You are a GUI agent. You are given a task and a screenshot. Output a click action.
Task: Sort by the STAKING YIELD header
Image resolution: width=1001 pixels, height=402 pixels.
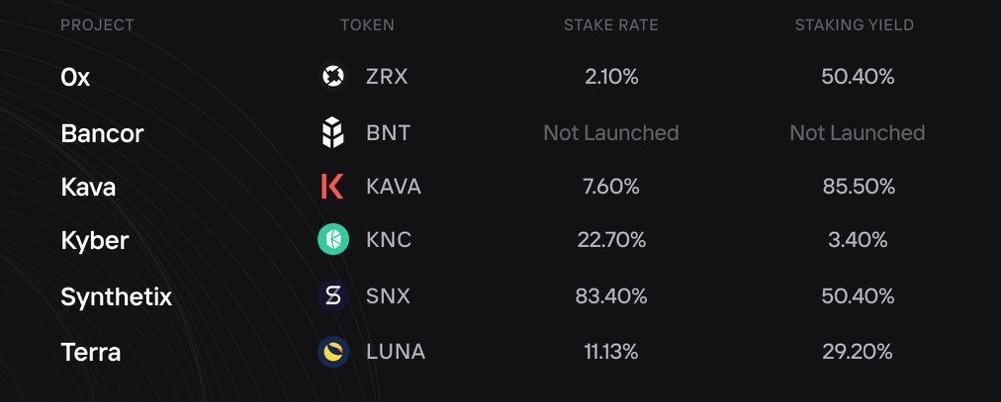point(854,25)
